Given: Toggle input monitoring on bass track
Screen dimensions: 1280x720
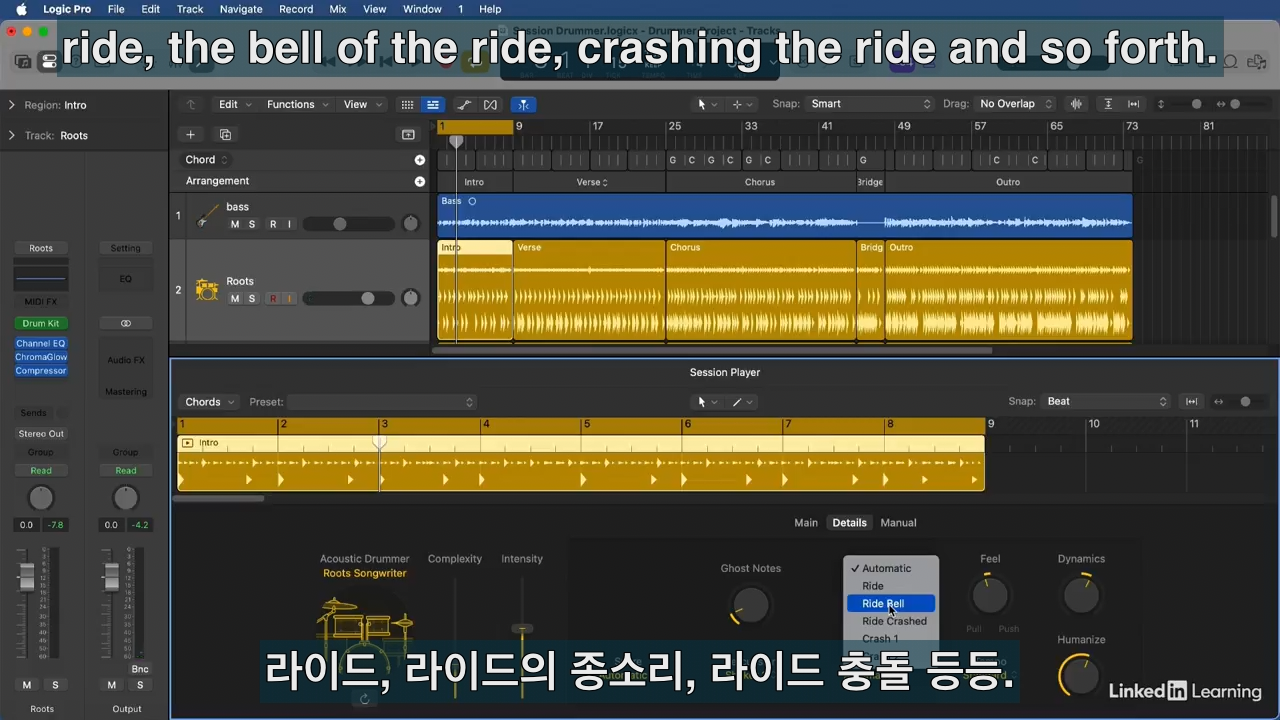Looking at the screenshot, I should click(x=290, y=224).
